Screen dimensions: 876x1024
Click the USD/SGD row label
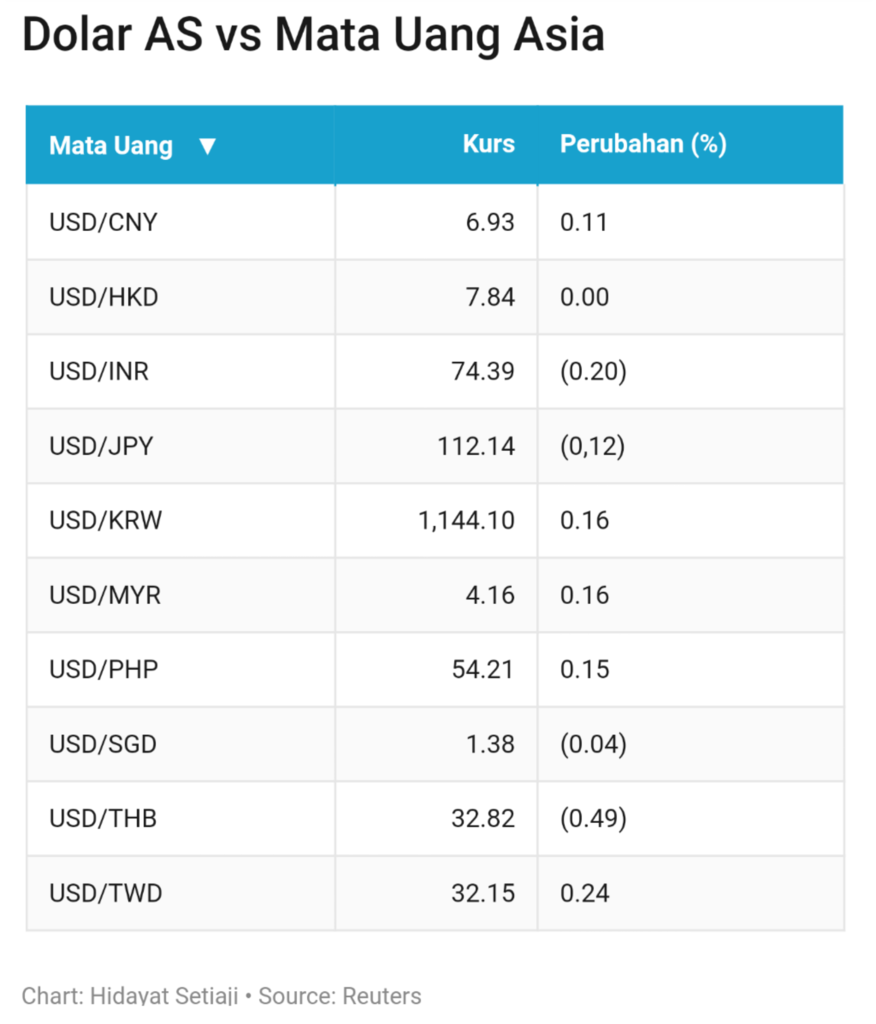103,745
